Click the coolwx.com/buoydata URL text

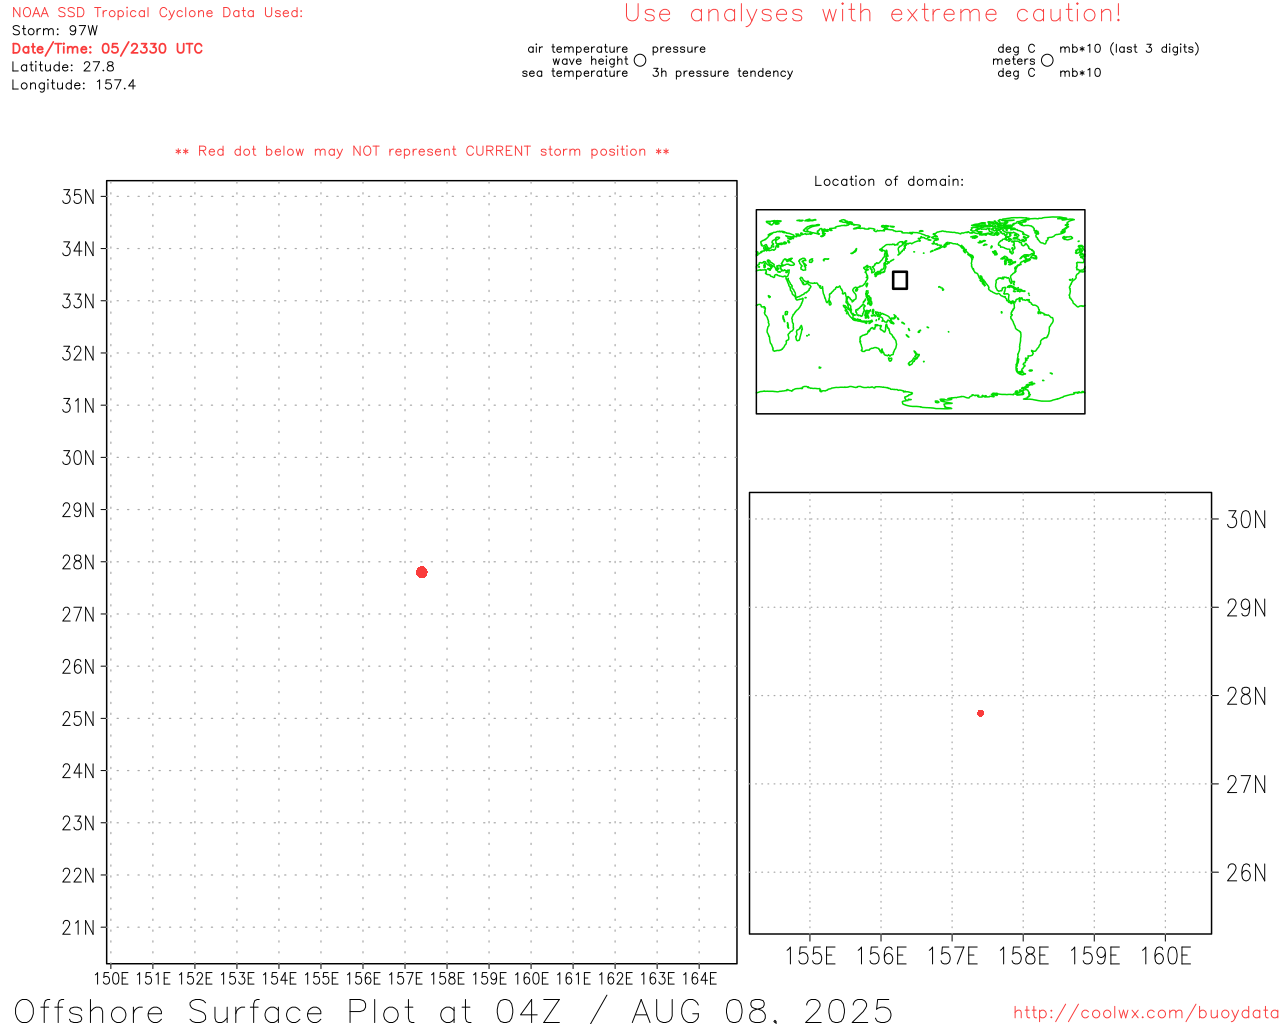1146,1013
